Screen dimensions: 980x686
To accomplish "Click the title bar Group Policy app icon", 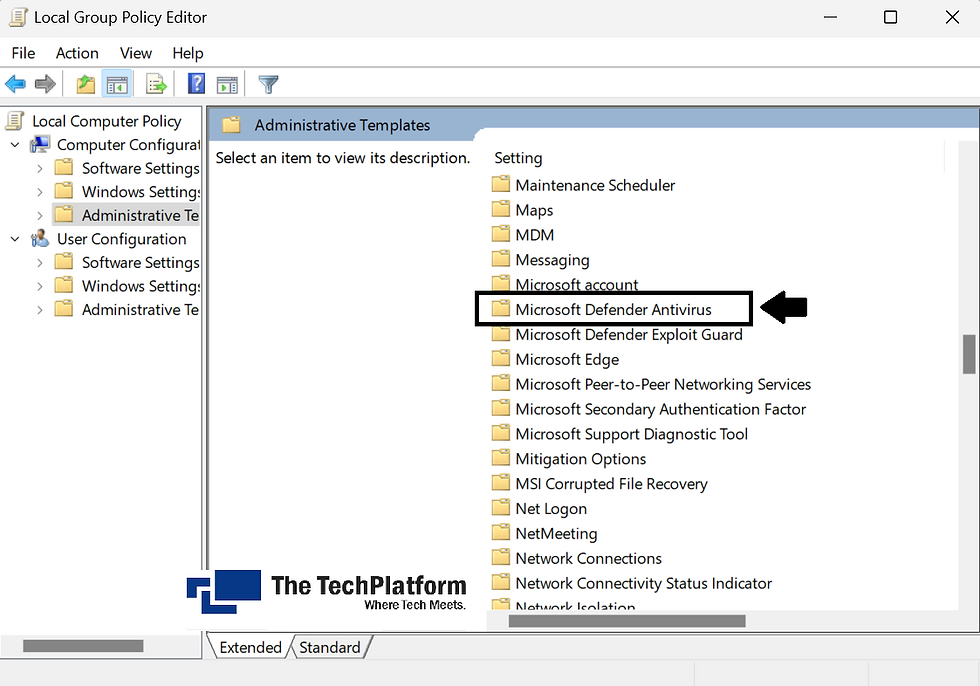I will point(18,17).
